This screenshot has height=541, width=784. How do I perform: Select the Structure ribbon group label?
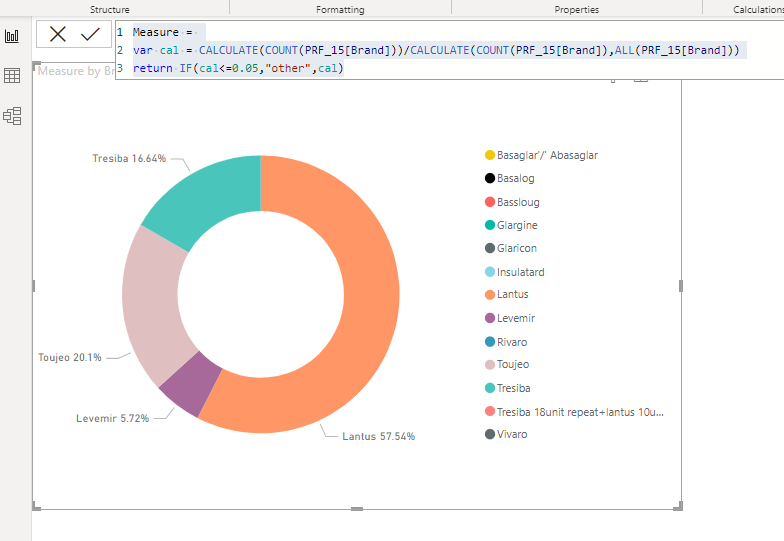(110, 10)
